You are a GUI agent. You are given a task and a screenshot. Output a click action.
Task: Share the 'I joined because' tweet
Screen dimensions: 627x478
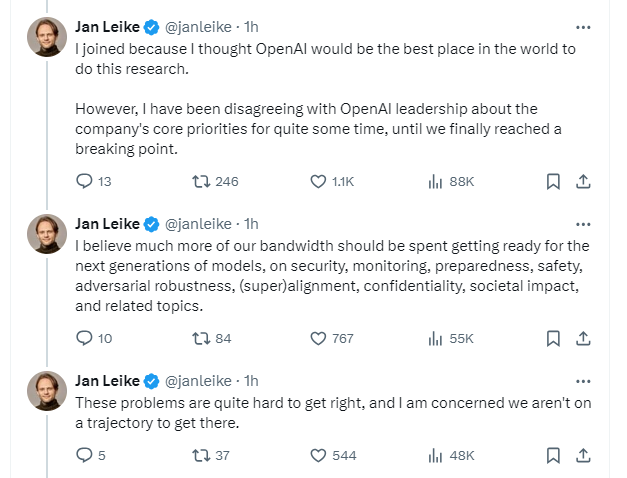coord(584,181)
